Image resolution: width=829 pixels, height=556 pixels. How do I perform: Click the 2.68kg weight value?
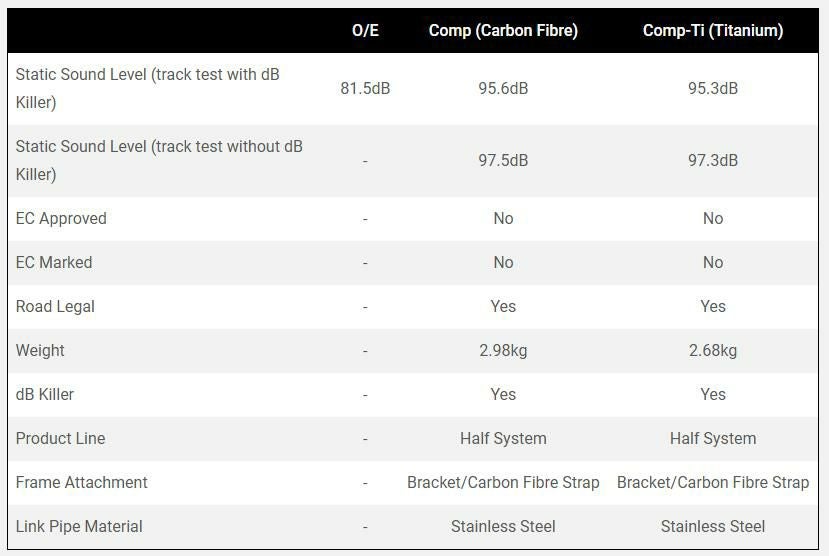tap(712, 350)
